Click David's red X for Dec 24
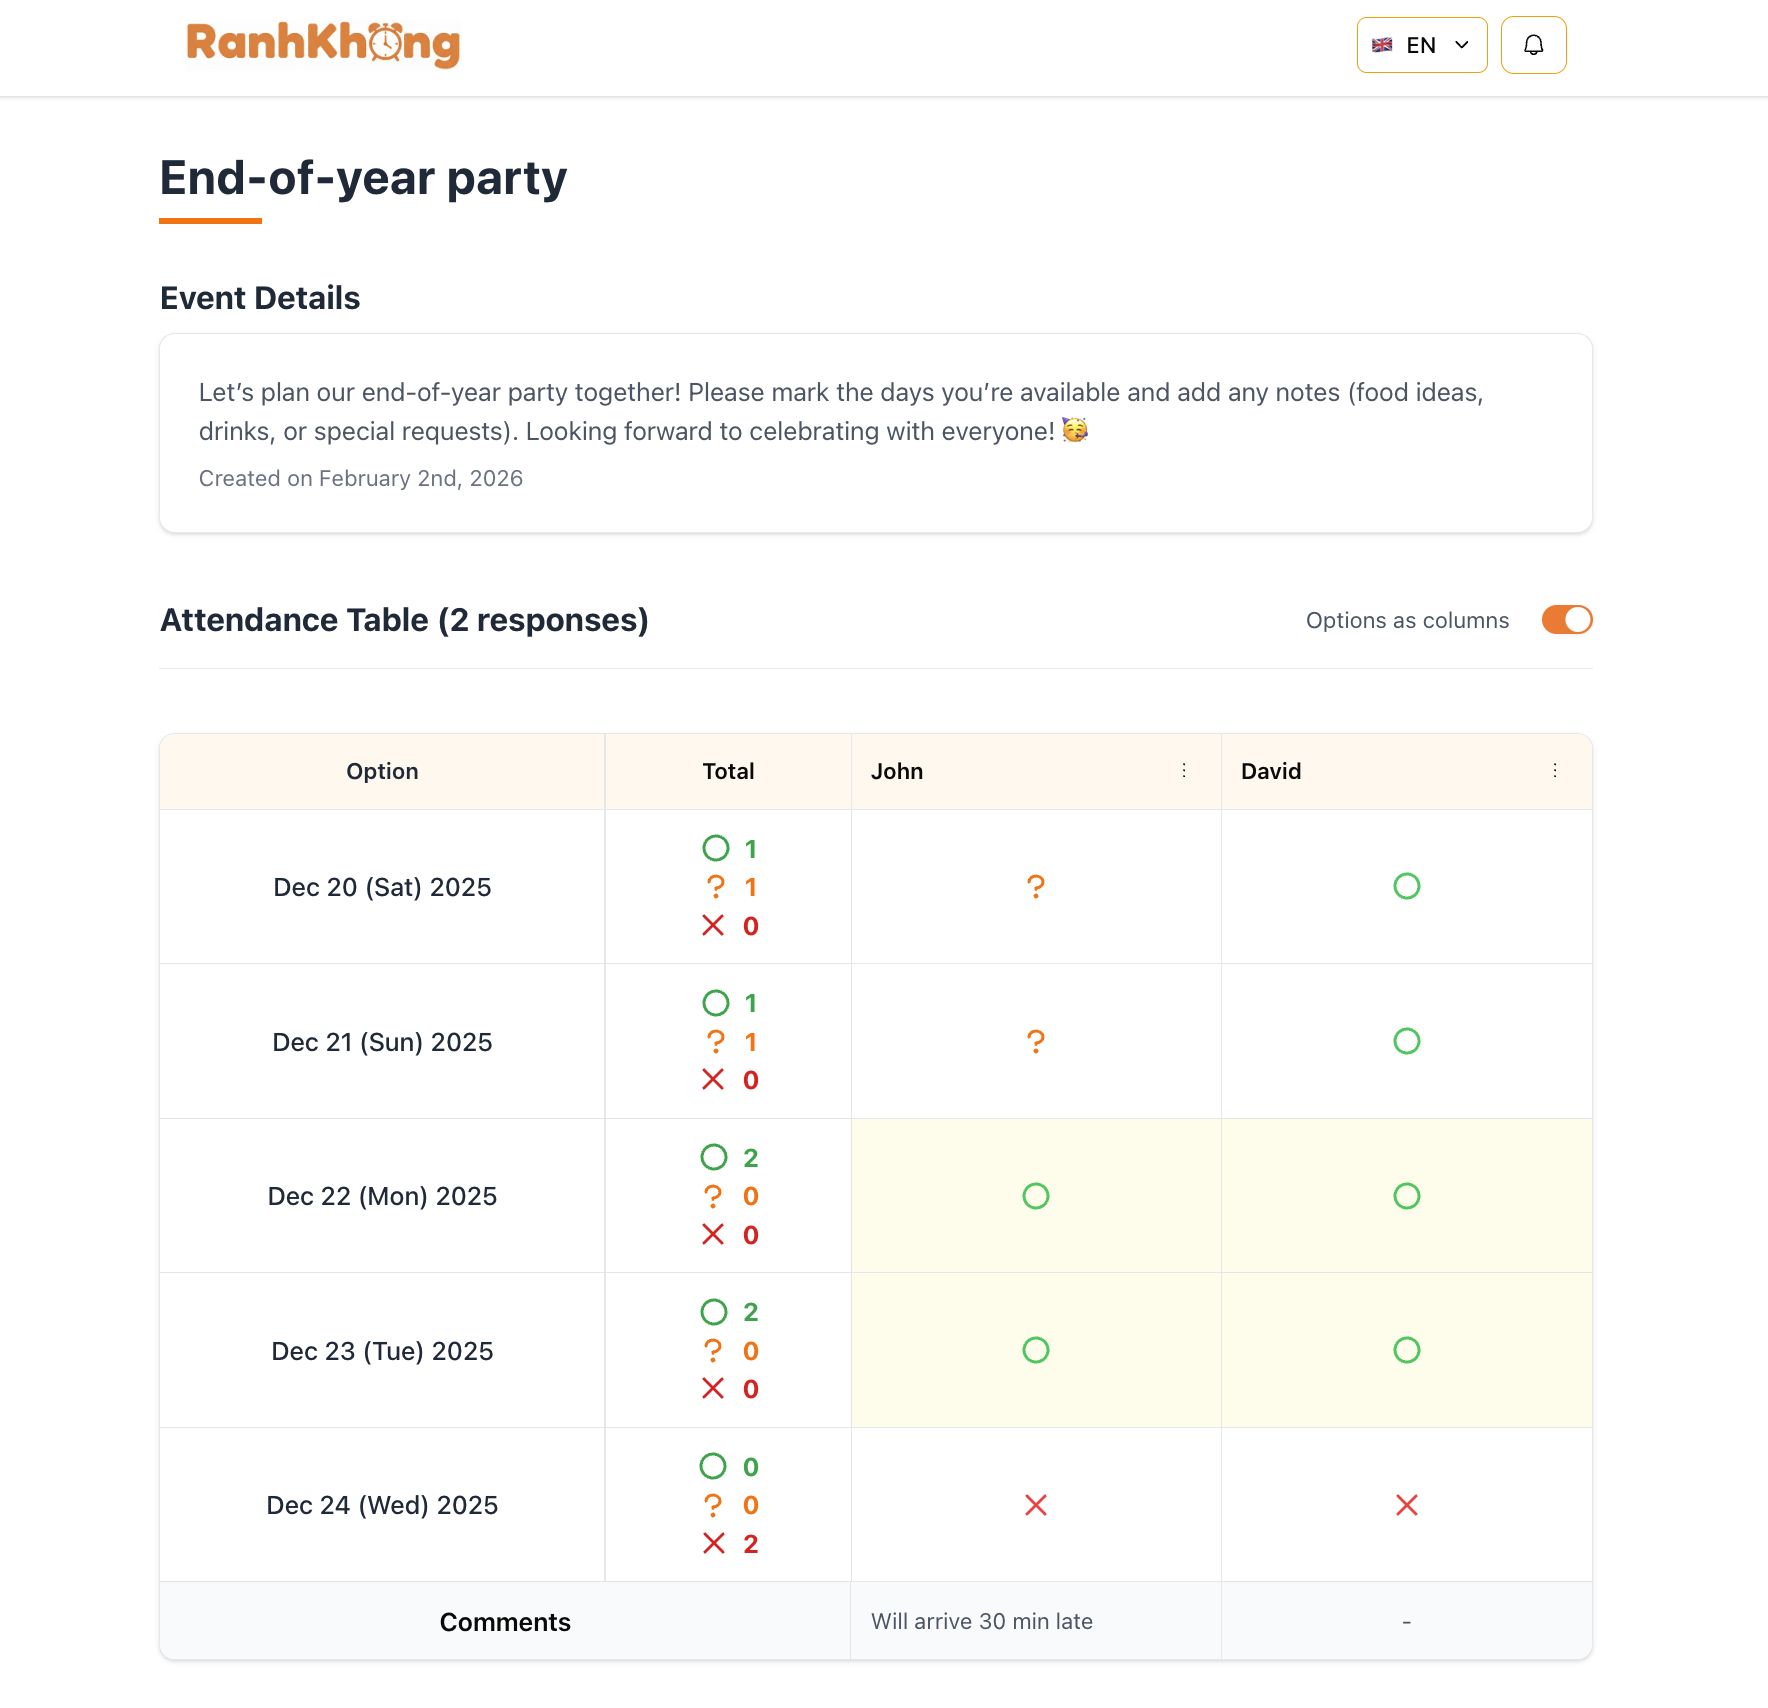This screenshot has height=1708, width=1768. tap(1407, 1505)
